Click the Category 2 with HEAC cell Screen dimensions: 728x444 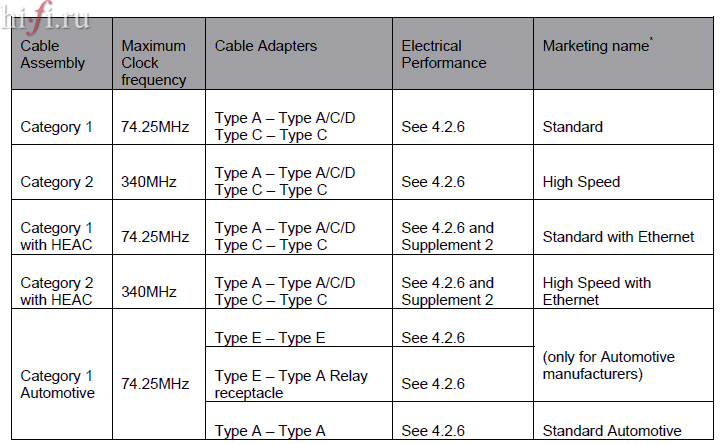coord(56,291)
